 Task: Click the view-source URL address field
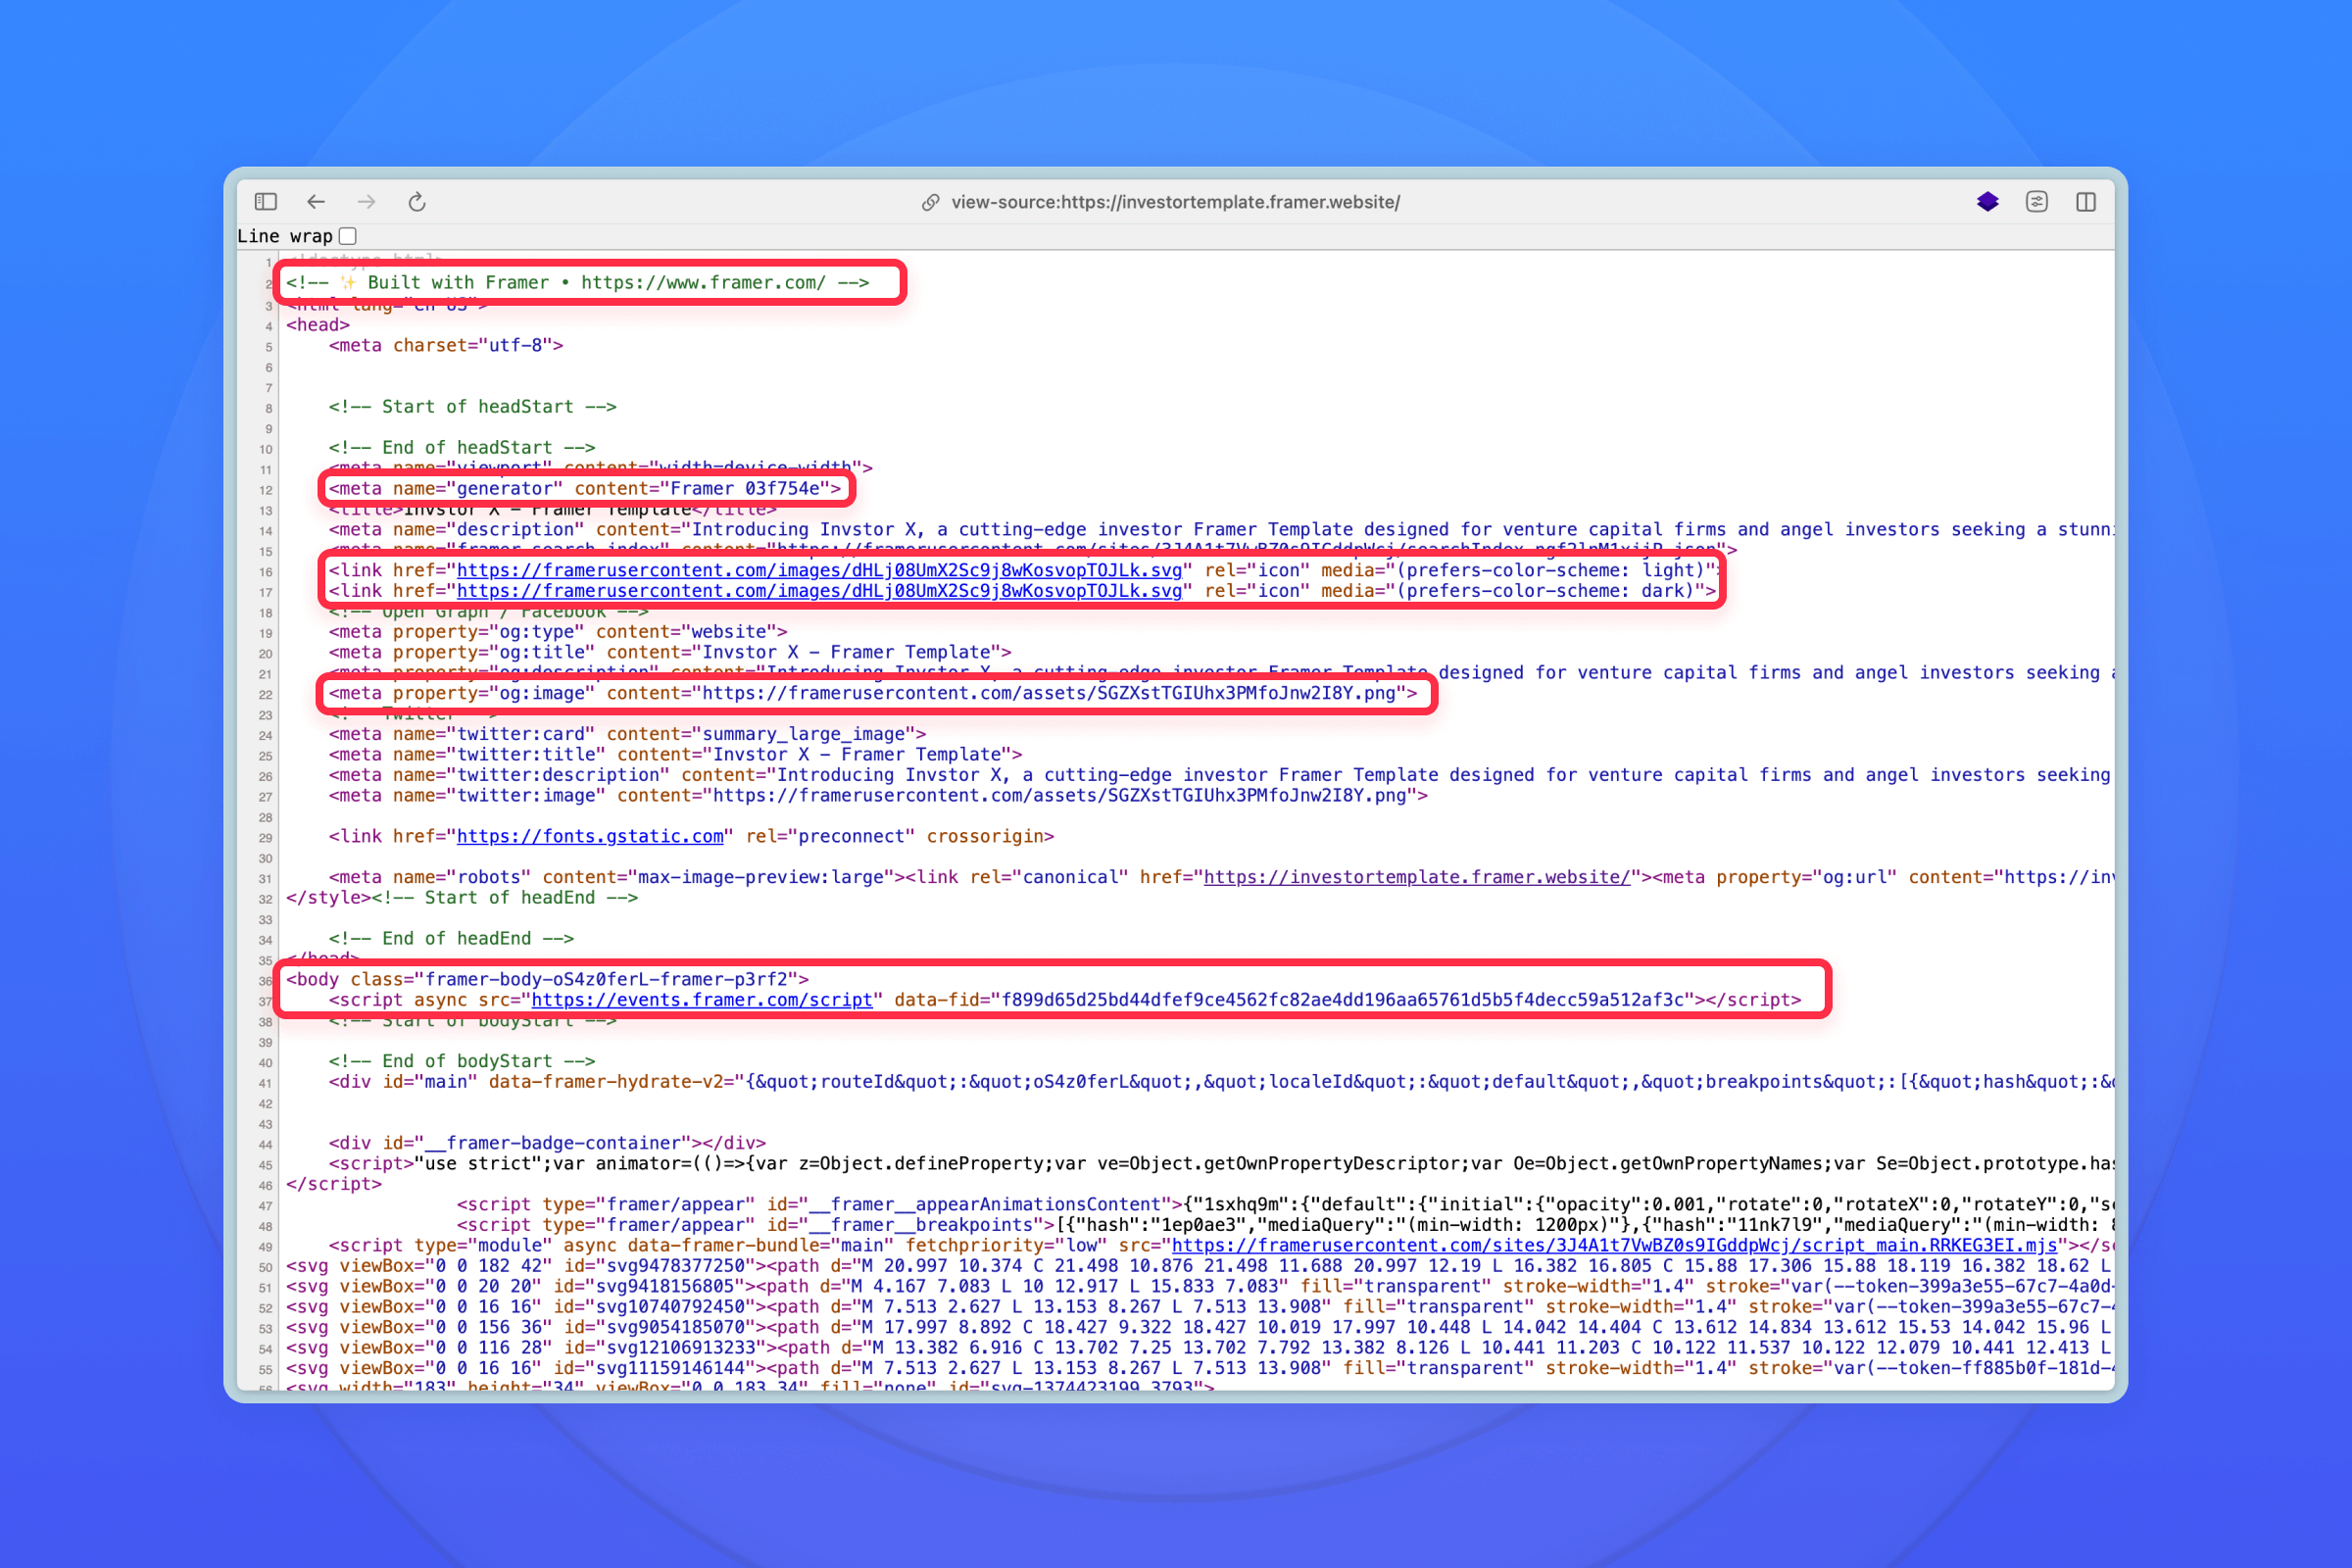tap(1175, 202)
